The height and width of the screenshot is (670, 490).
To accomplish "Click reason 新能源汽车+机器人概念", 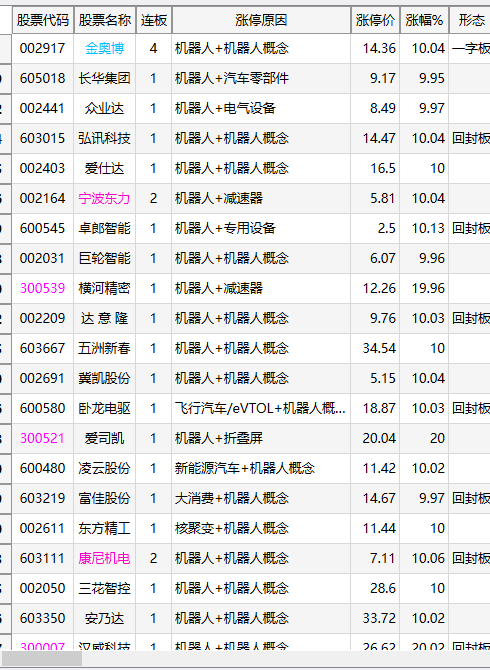I will point(245,468).
